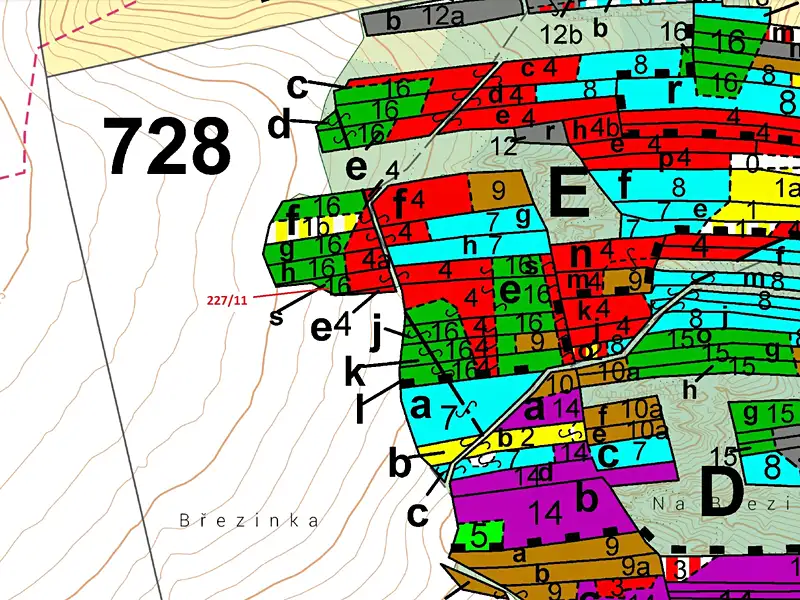This screenshot has width=800, height=600.
Task: Click the large letter "D" compartment label
Action: [x=722, y=491]
